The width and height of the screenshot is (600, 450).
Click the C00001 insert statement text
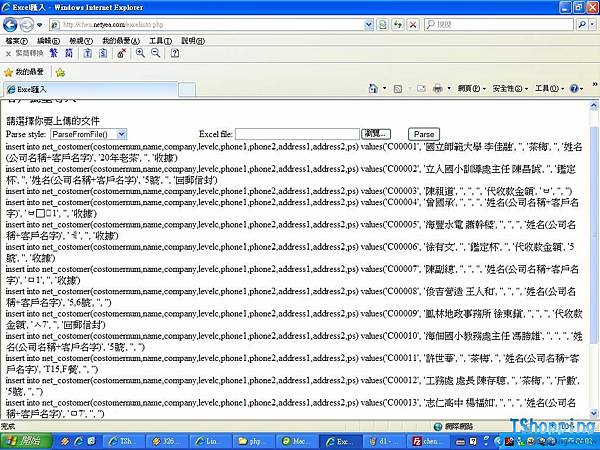(294, 152)
